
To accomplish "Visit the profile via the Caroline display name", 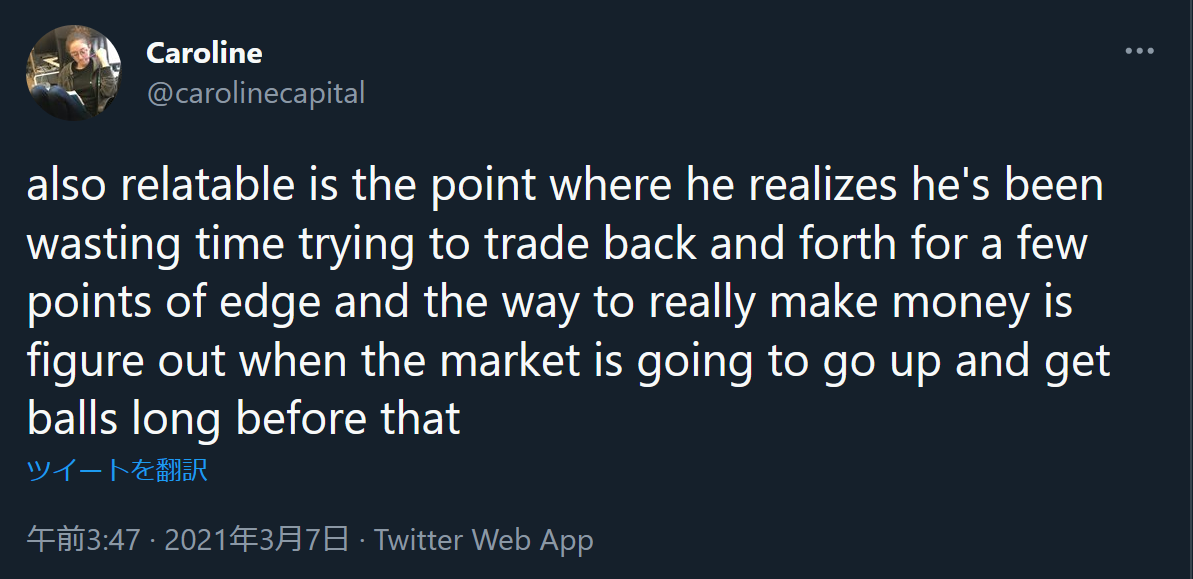I will [204, 53].
